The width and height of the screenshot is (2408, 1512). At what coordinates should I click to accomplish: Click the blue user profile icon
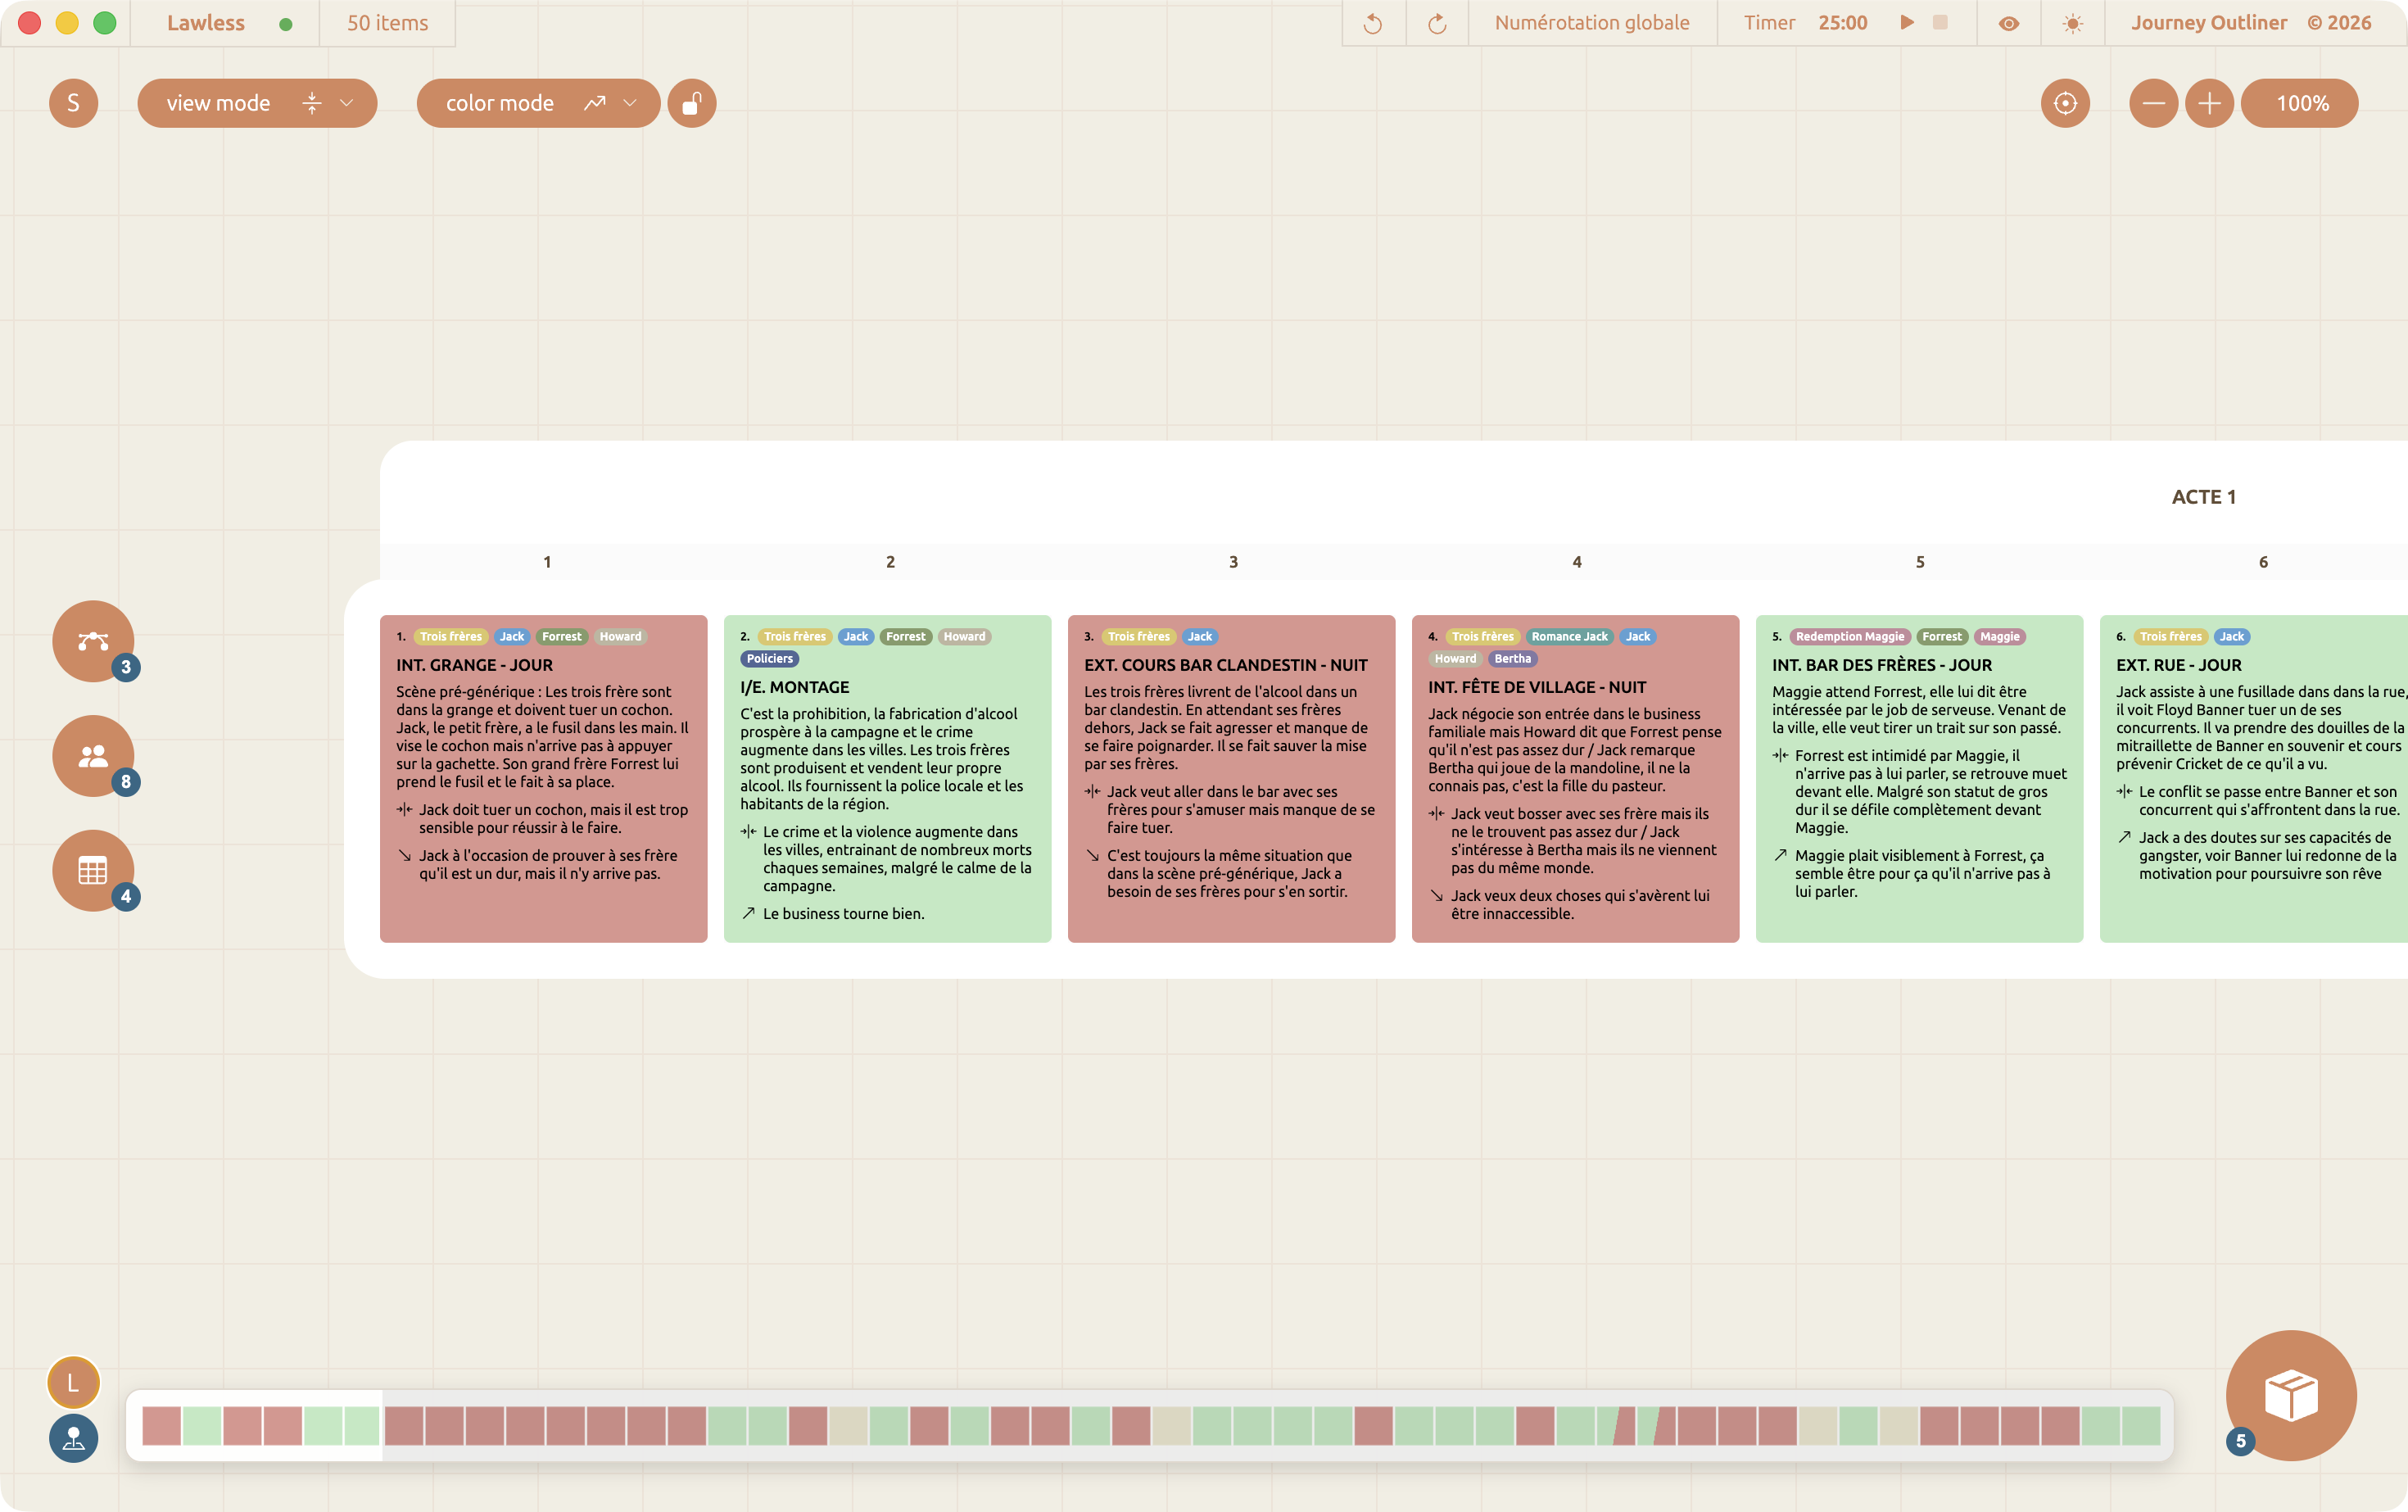73,1438
